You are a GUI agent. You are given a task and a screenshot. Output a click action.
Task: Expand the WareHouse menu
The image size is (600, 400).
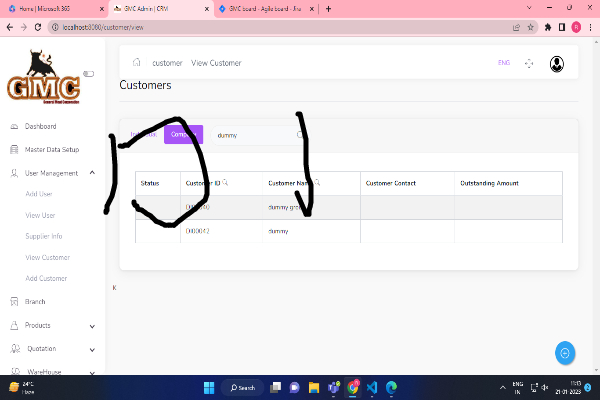tap(92, 371)
